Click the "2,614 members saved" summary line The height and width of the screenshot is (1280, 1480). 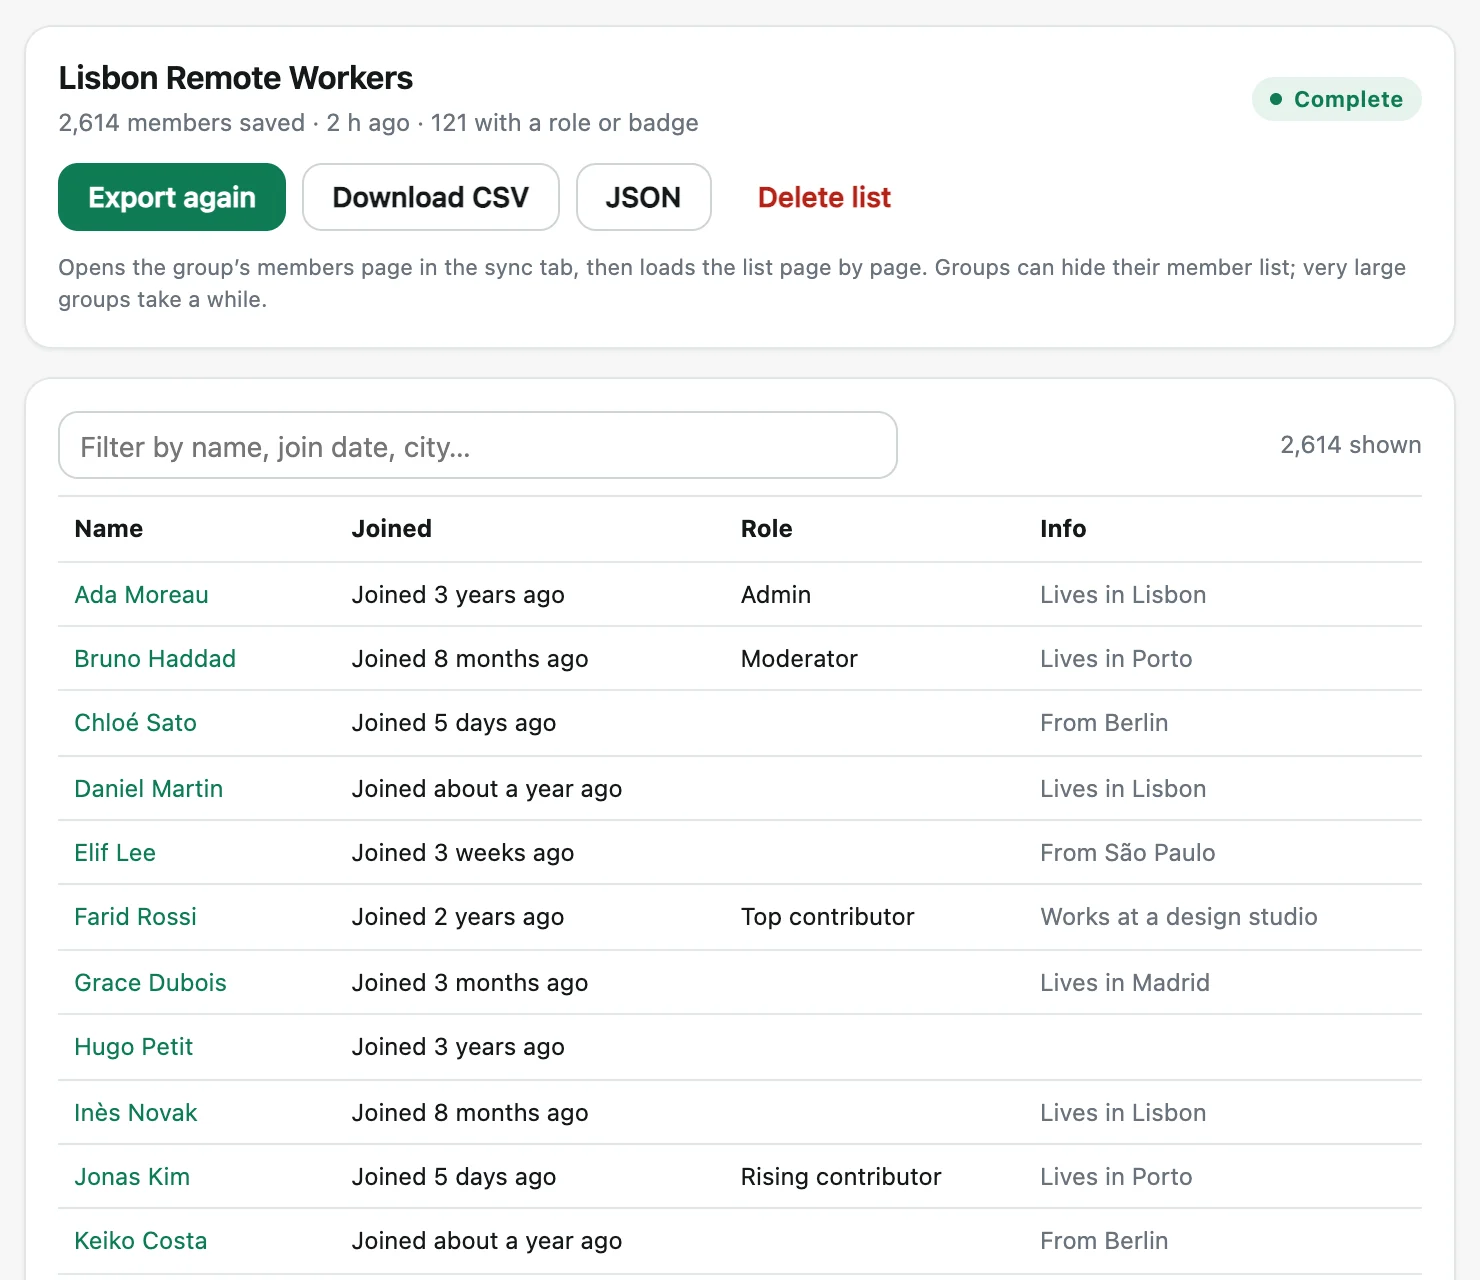click(x=378, y=123)
